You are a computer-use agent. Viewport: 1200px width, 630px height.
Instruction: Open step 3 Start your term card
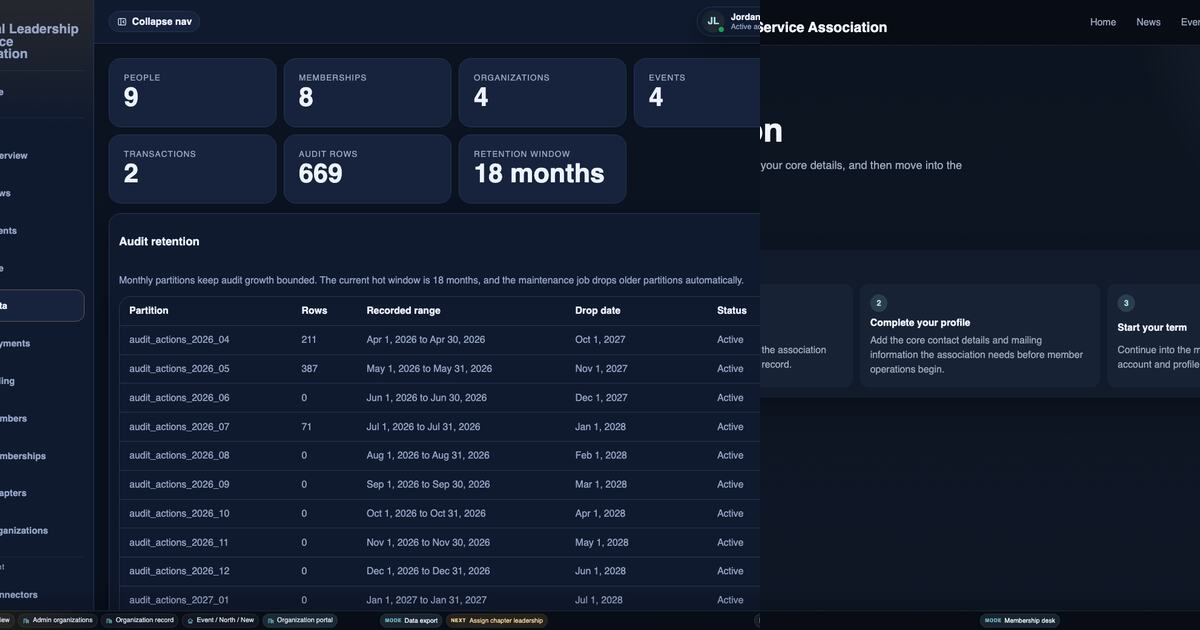pyautogui.click(x=1153, y=336)
